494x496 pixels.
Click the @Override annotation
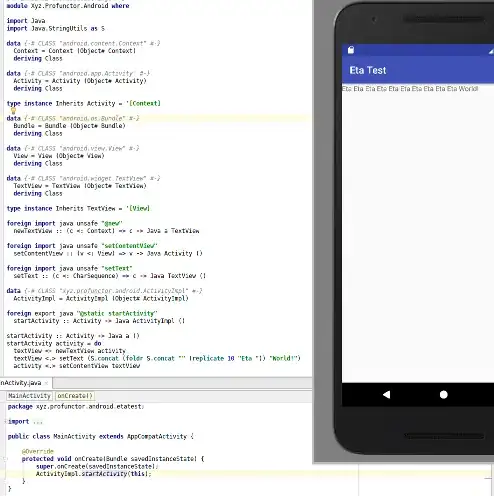pos(37,451)
